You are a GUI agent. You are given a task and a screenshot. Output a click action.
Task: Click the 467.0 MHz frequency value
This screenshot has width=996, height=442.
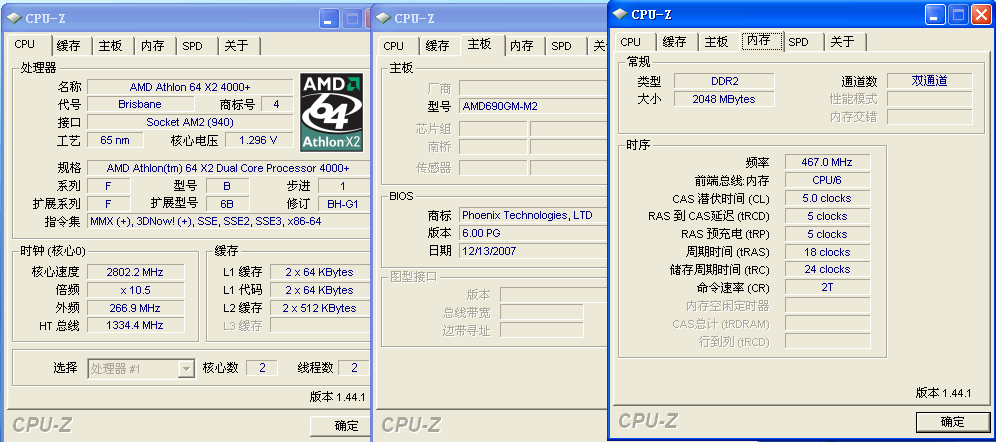point(827,162)
